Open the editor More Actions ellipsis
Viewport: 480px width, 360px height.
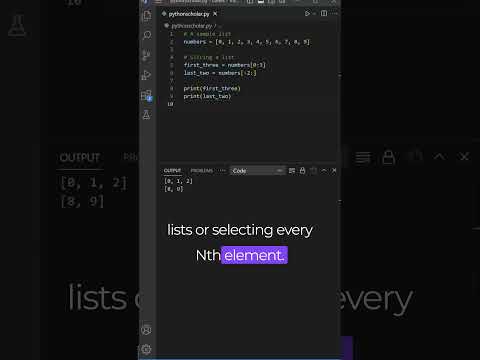335,13
